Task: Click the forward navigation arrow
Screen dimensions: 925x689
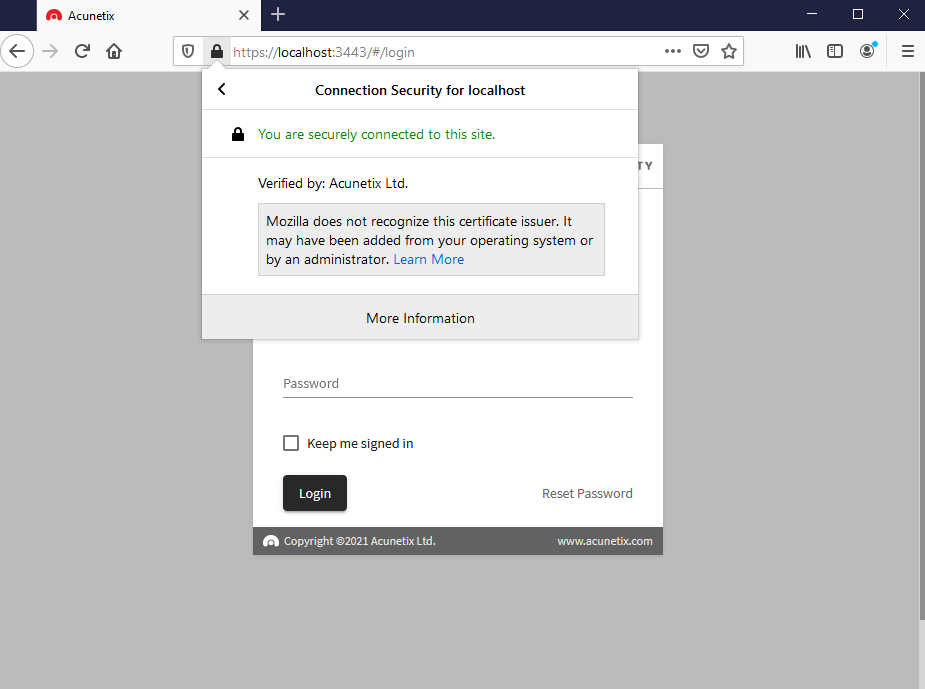Action: click(x=50, y=51)
